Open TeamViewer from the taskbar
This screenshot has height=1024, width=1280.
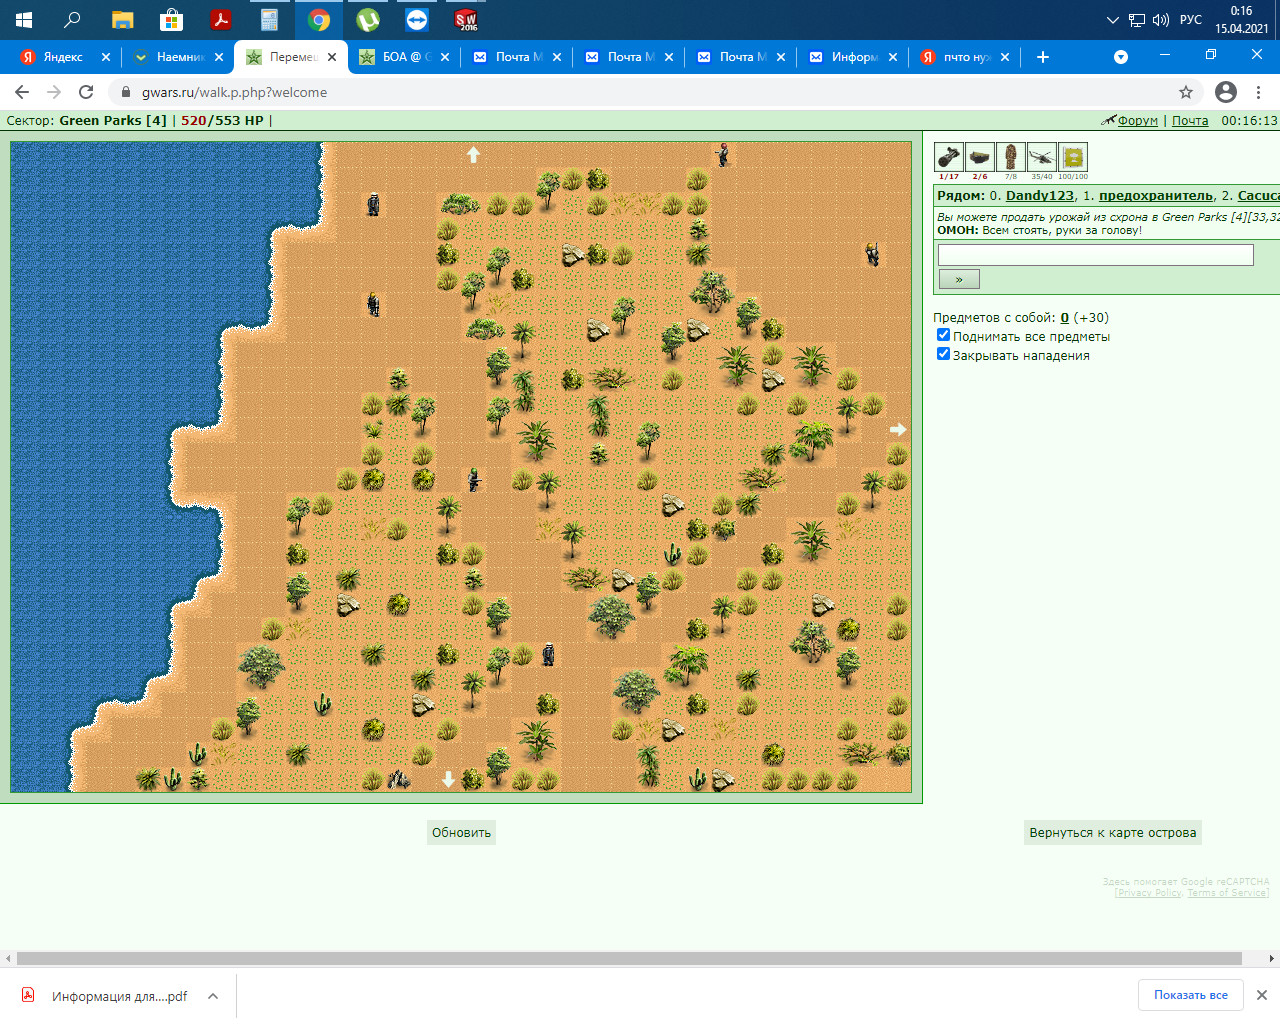[x=417, y=19]
